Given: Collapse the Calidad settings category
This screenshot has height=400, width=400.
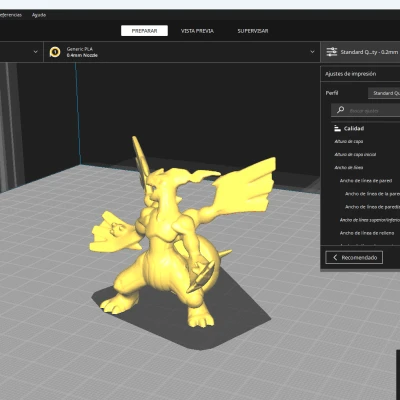Looking at the screenshot, I should coord(354,128).
